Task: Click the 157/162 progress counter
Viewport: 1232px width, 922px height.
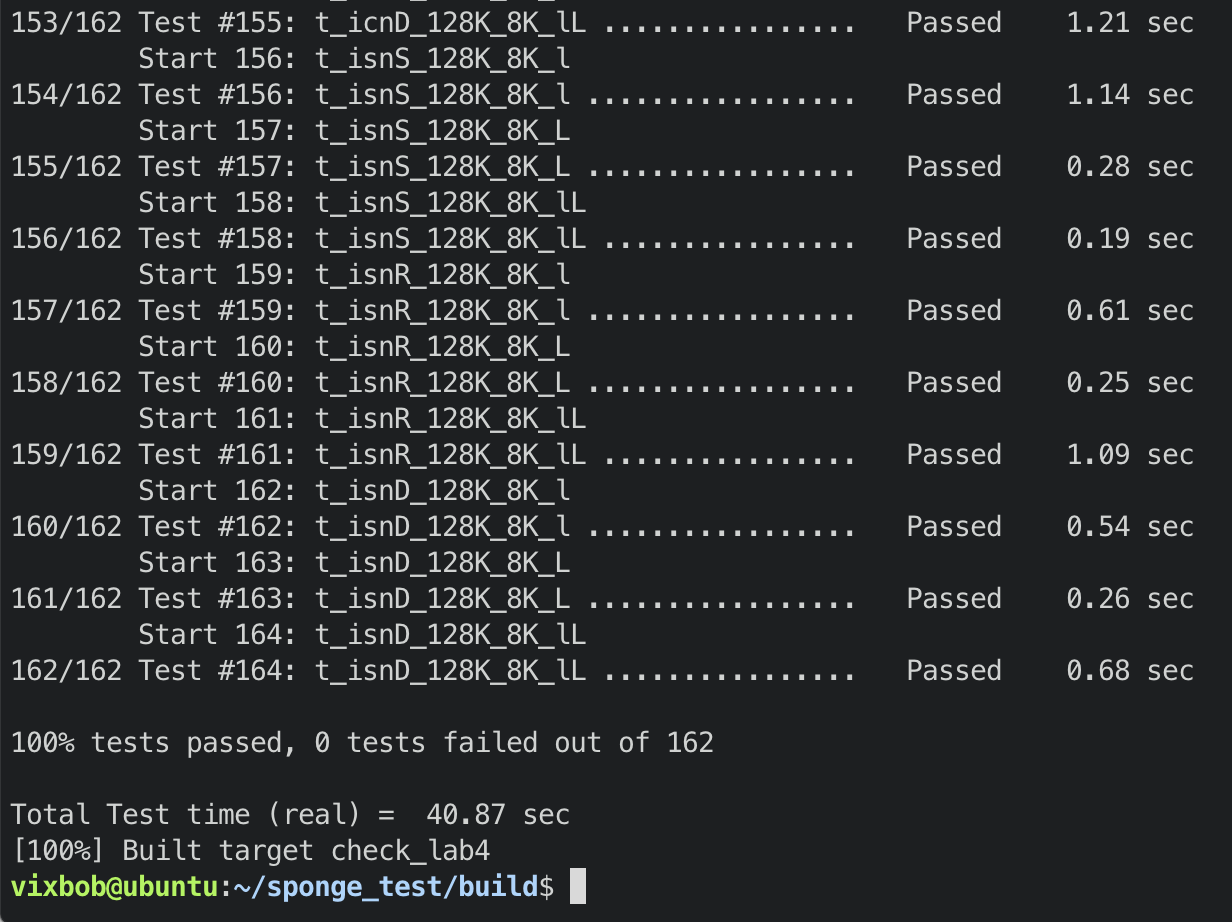Action: (66, 311)
